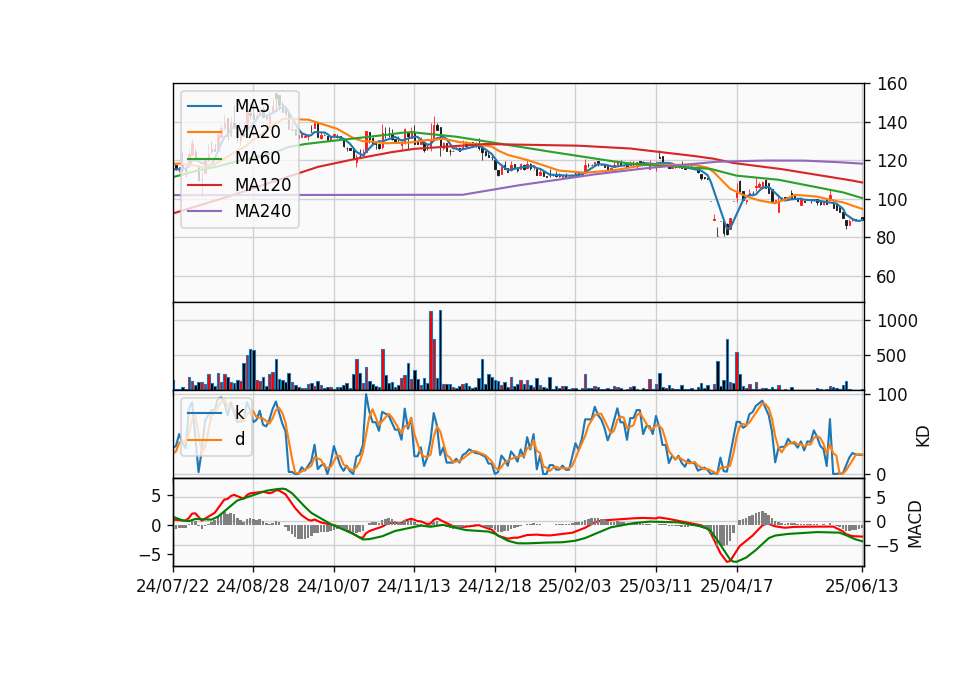Click the 80 price axis tick
This screenshot has width=960, height=690.
point(886,238)
